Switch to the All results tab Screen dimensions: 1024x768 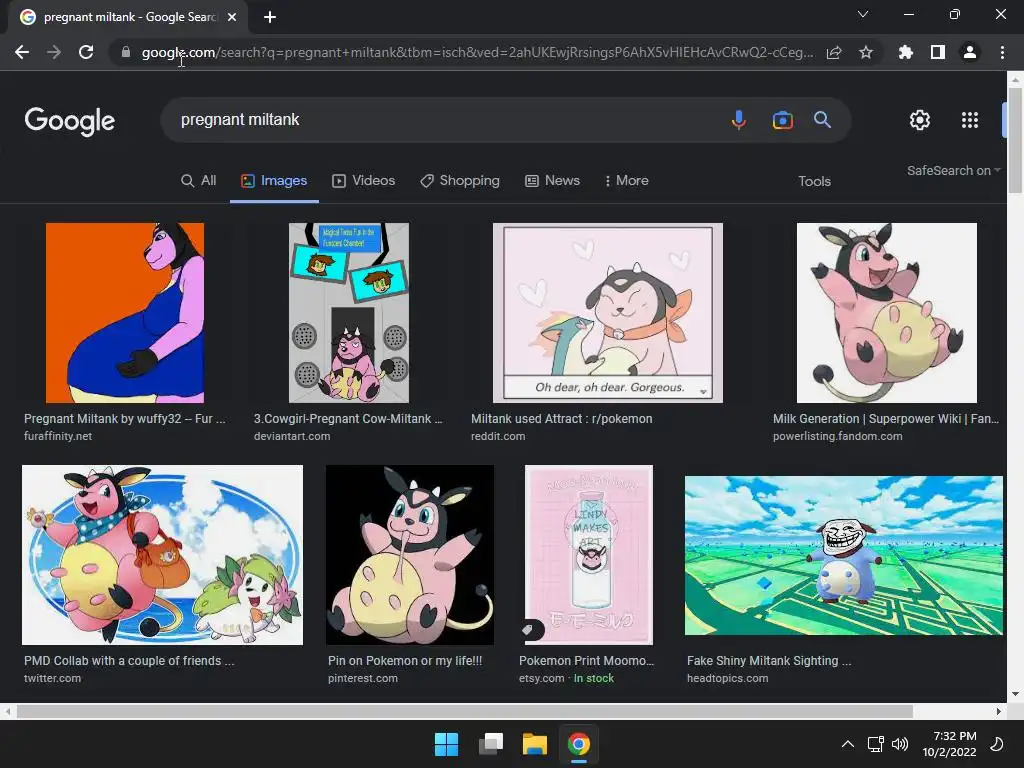point(198,181)
